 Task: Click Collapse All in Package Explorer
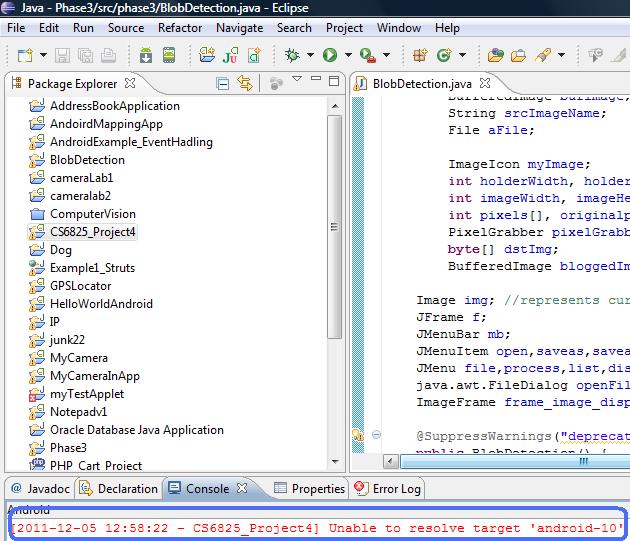[x=223, y=84]
